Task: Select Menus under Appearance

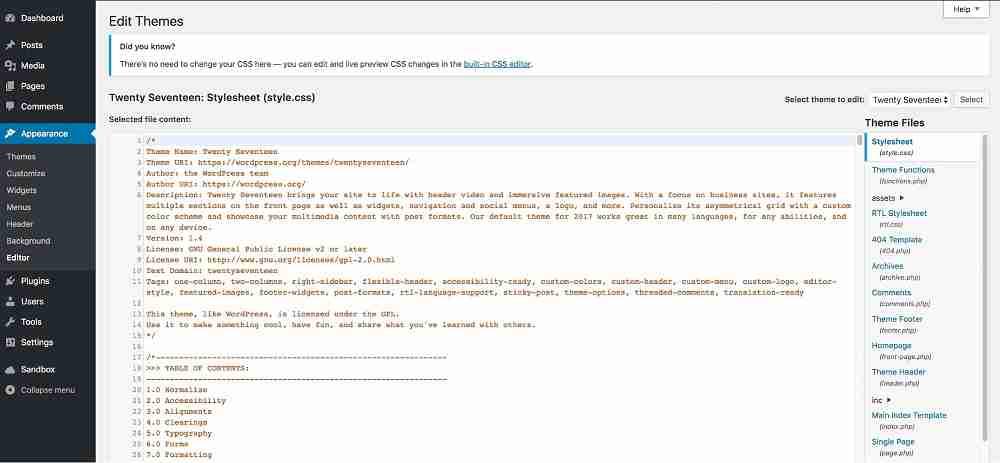Action: (x=19, y=207)
